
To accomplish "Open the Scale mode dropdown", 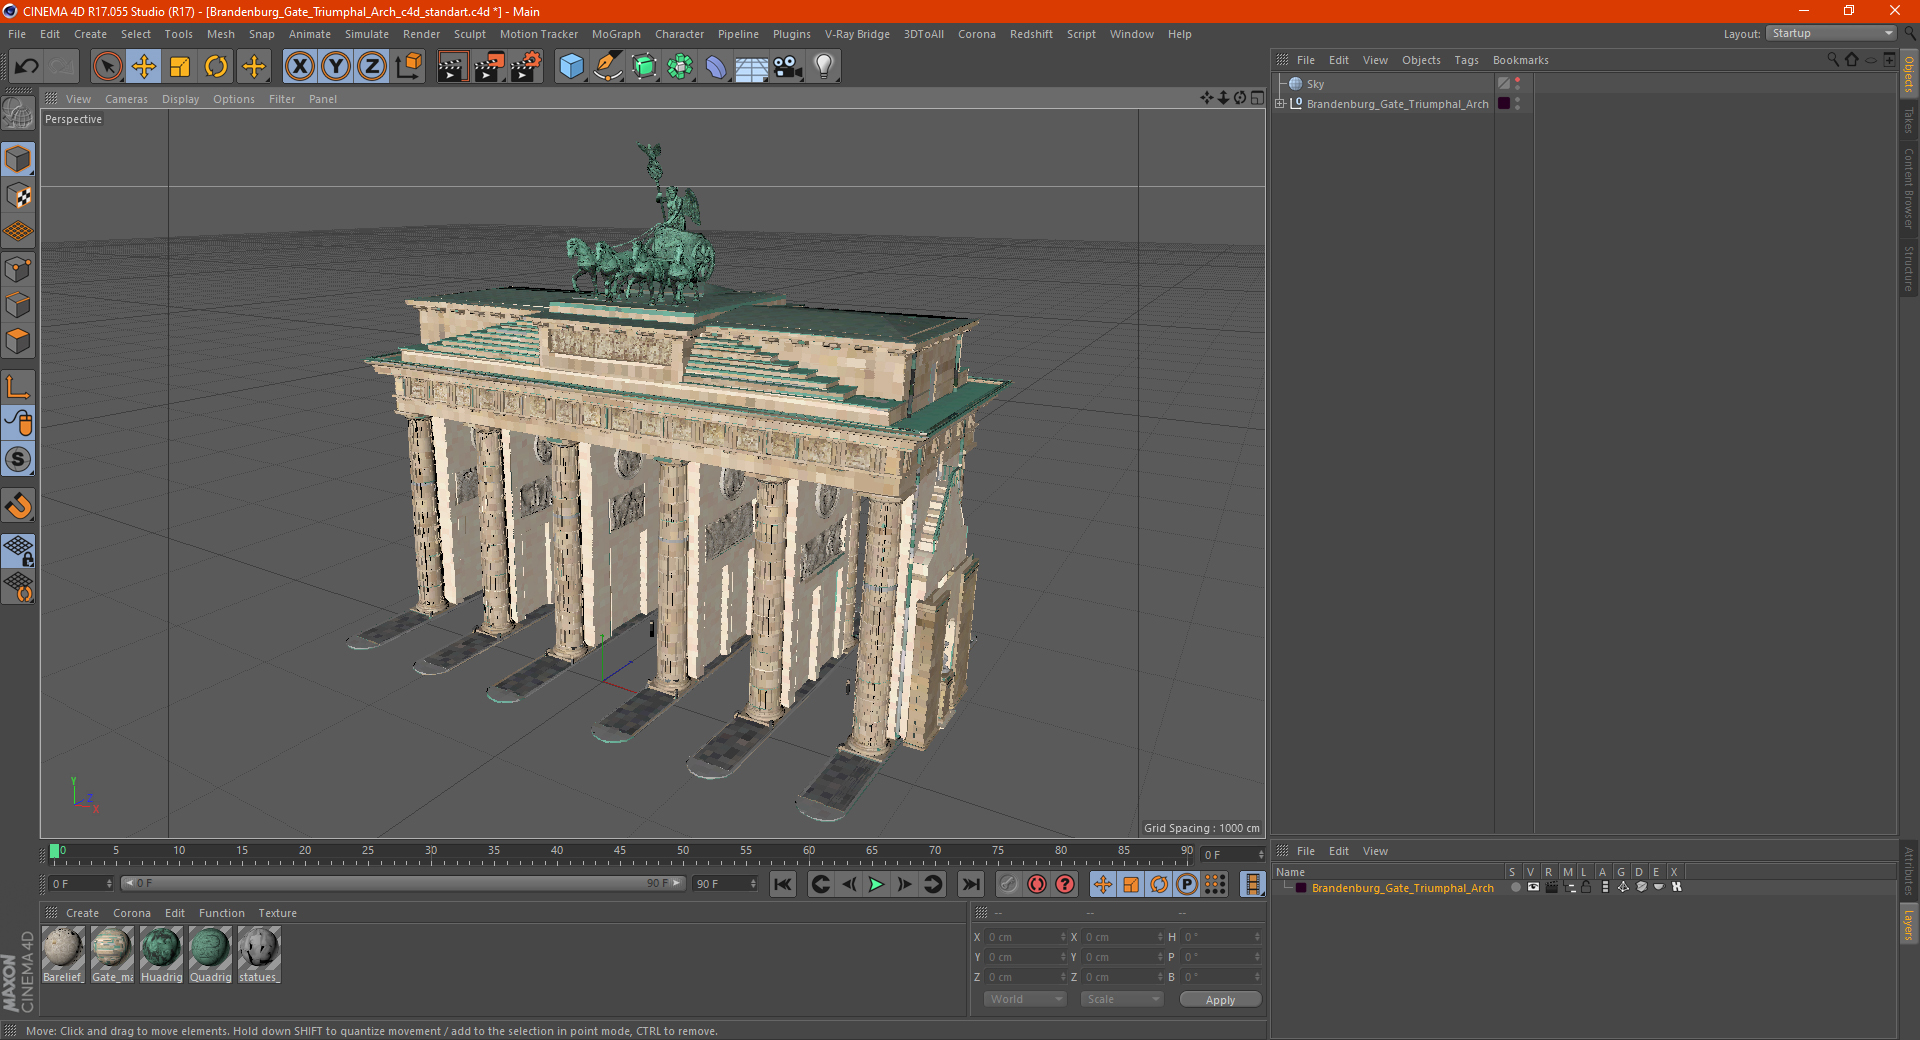I will [x=1122, y=999].
